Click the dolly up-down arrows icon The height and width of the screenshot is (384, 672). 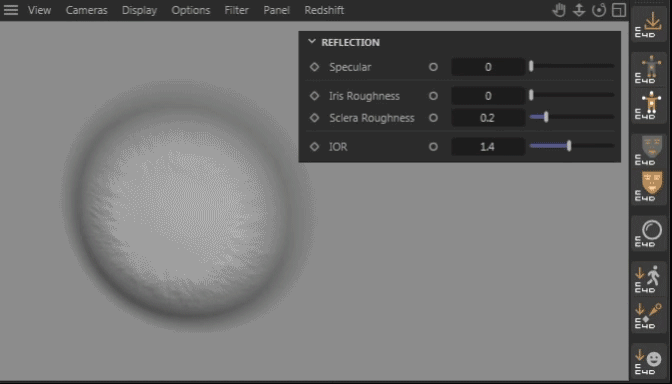tap(579, 10)
